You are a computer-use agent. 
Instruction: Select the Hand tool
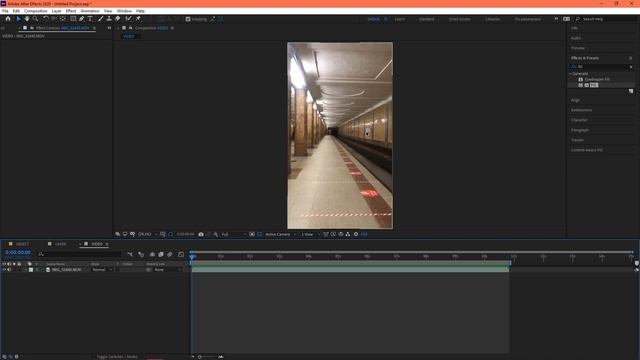(x=27, y=19)
